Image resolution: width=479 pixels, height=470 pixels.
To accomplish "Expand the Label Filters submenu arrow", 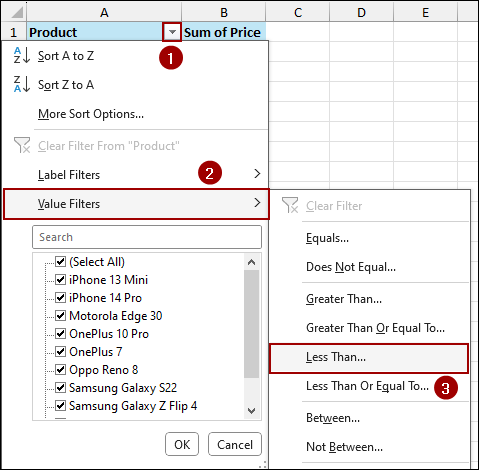I will [257, 174].
